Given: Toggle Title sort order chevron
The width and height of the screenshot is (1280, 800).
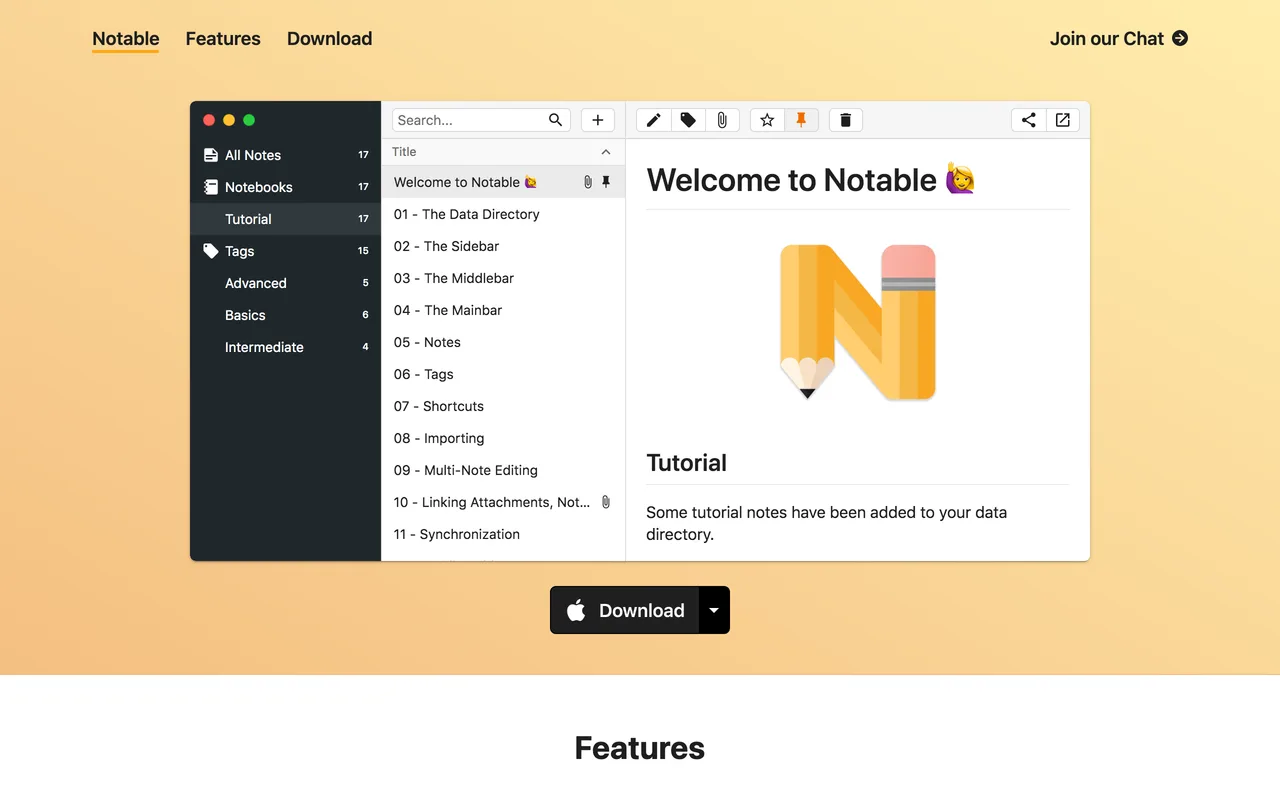Looking at the screenshot, I should [606, 152].
